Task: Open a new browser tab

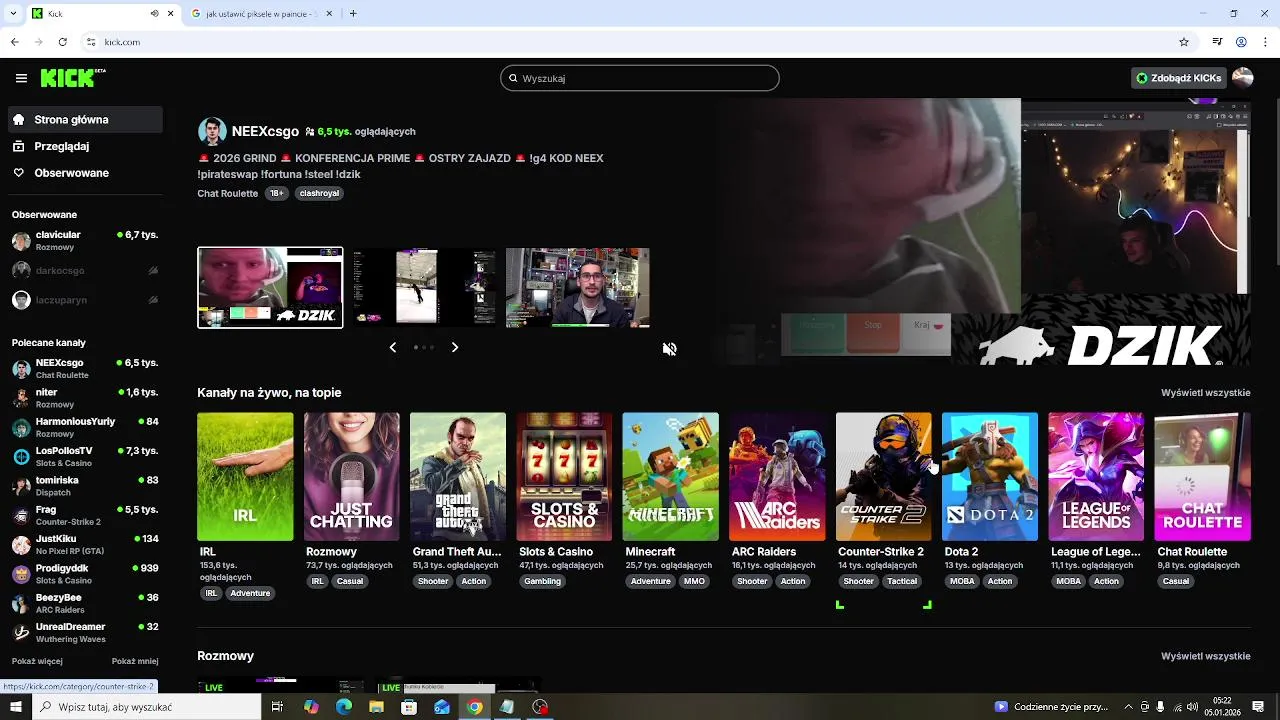Action: coord(352,13)
